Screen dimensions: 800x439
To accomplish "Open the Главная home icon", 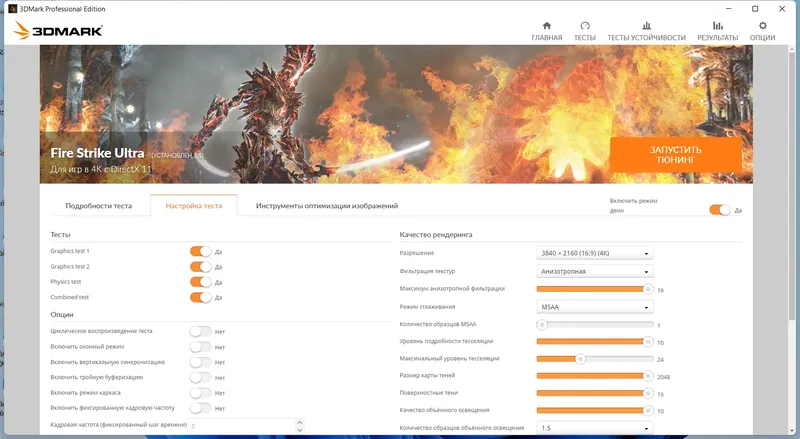I will (x=546, y=26).
